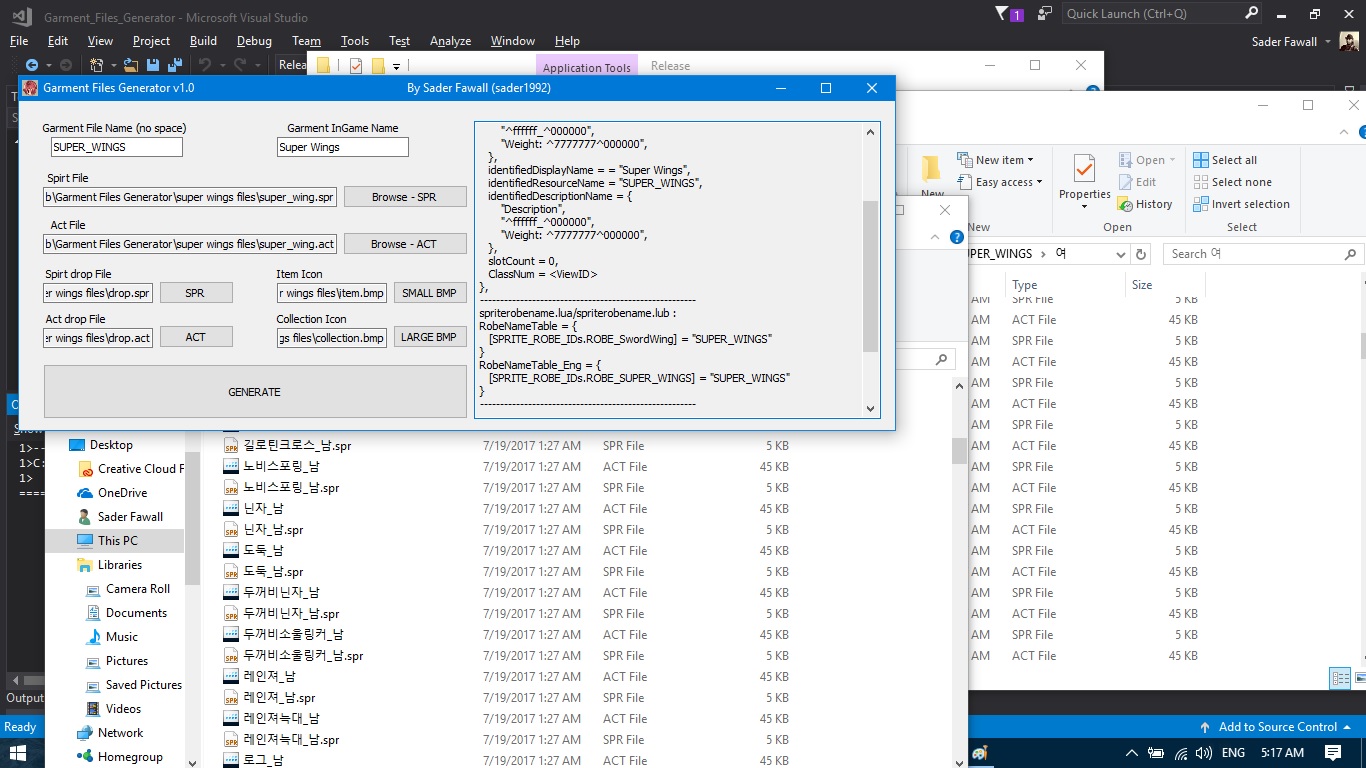Select file 길로틴크로스_남.spr in file list
1366x768 pixels.
coord(297,446)
